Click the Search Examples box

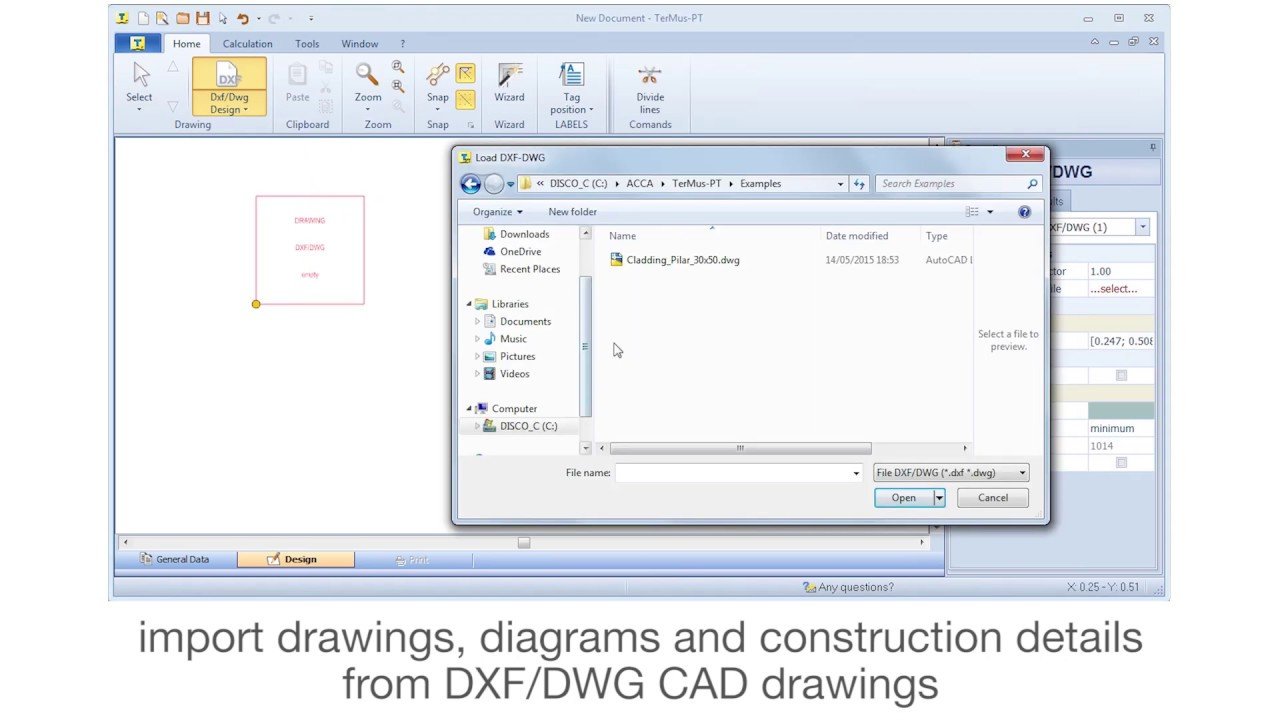[958, 184]
